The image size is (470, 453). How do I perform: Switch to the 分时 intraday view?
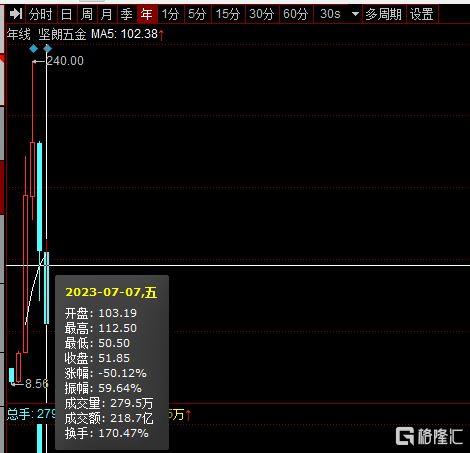point(41,14)
